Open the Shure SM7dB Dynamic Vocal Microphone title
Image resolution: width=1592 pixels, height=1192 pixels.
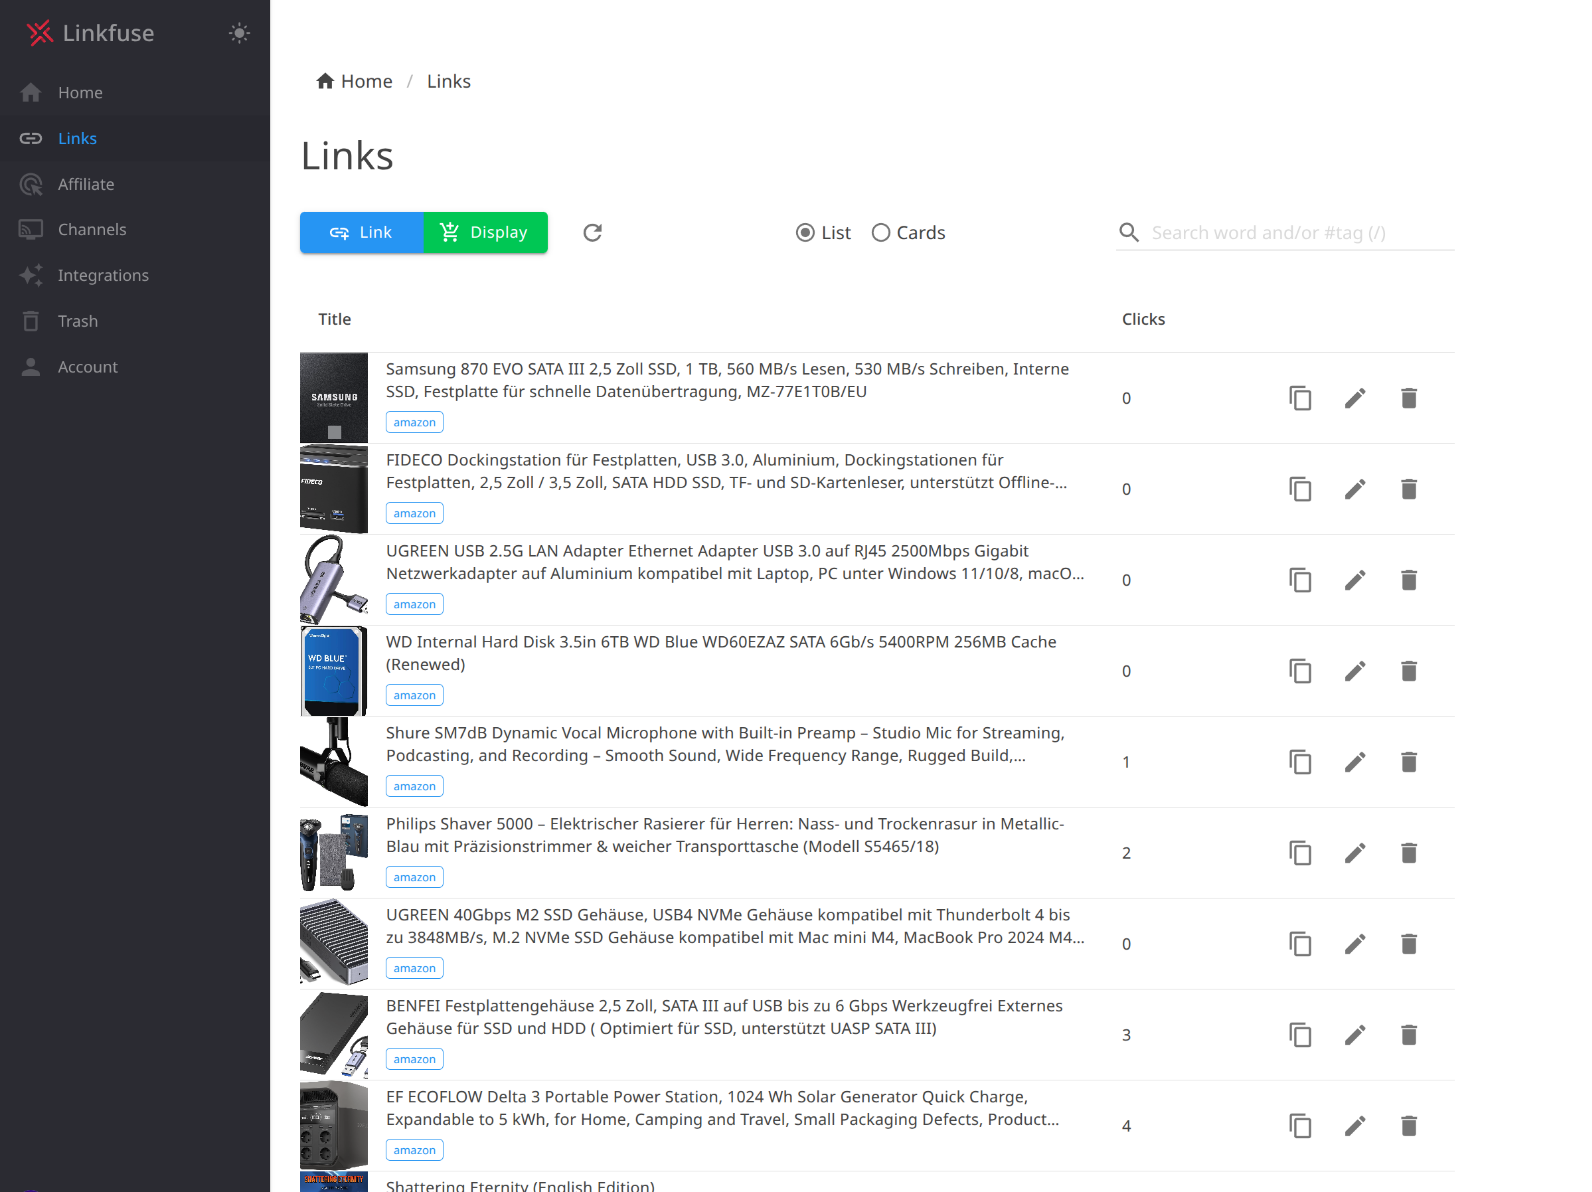[x=725, y=744]
